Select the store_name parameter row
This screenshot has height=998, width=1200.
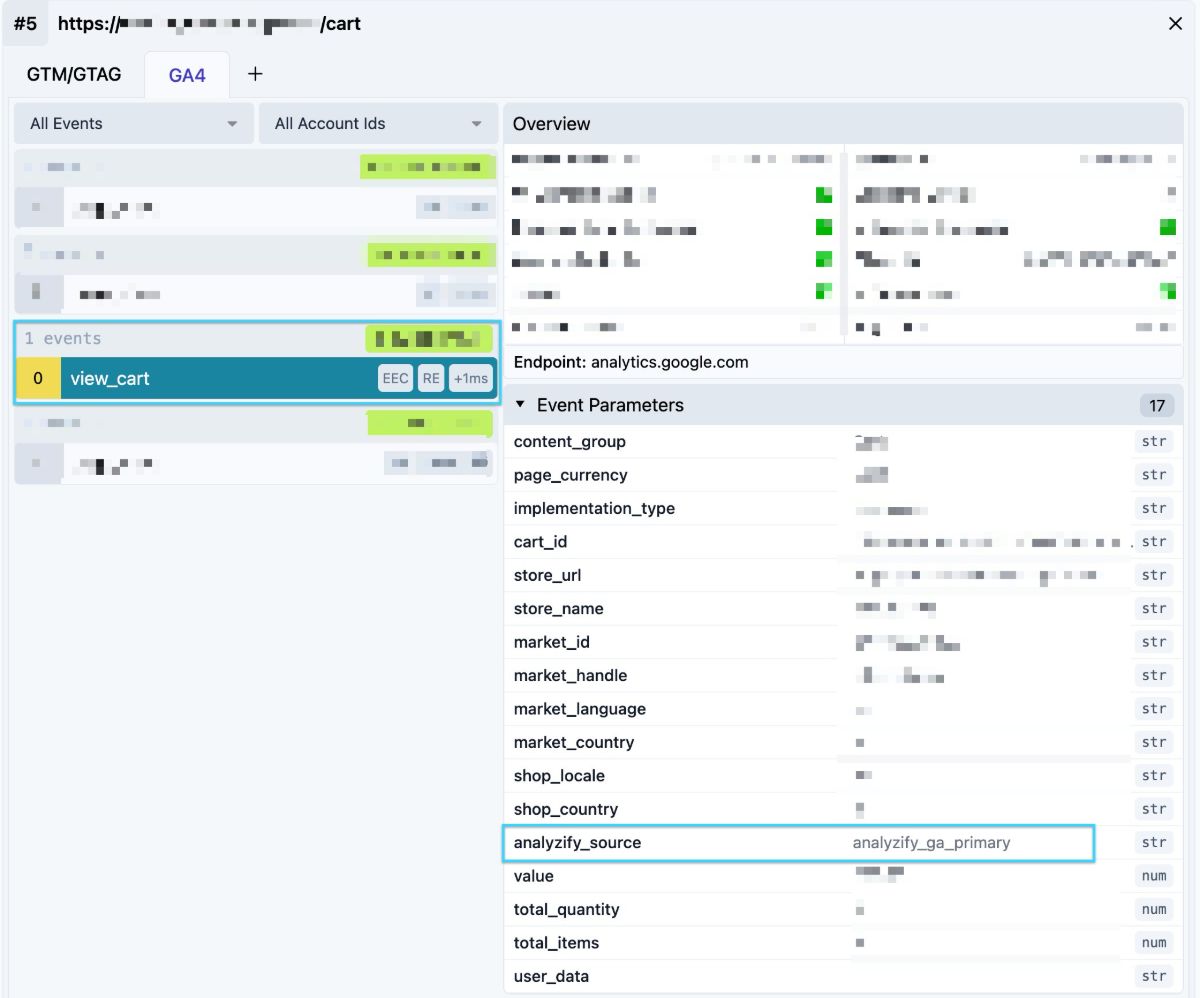(x=843, y=609)
